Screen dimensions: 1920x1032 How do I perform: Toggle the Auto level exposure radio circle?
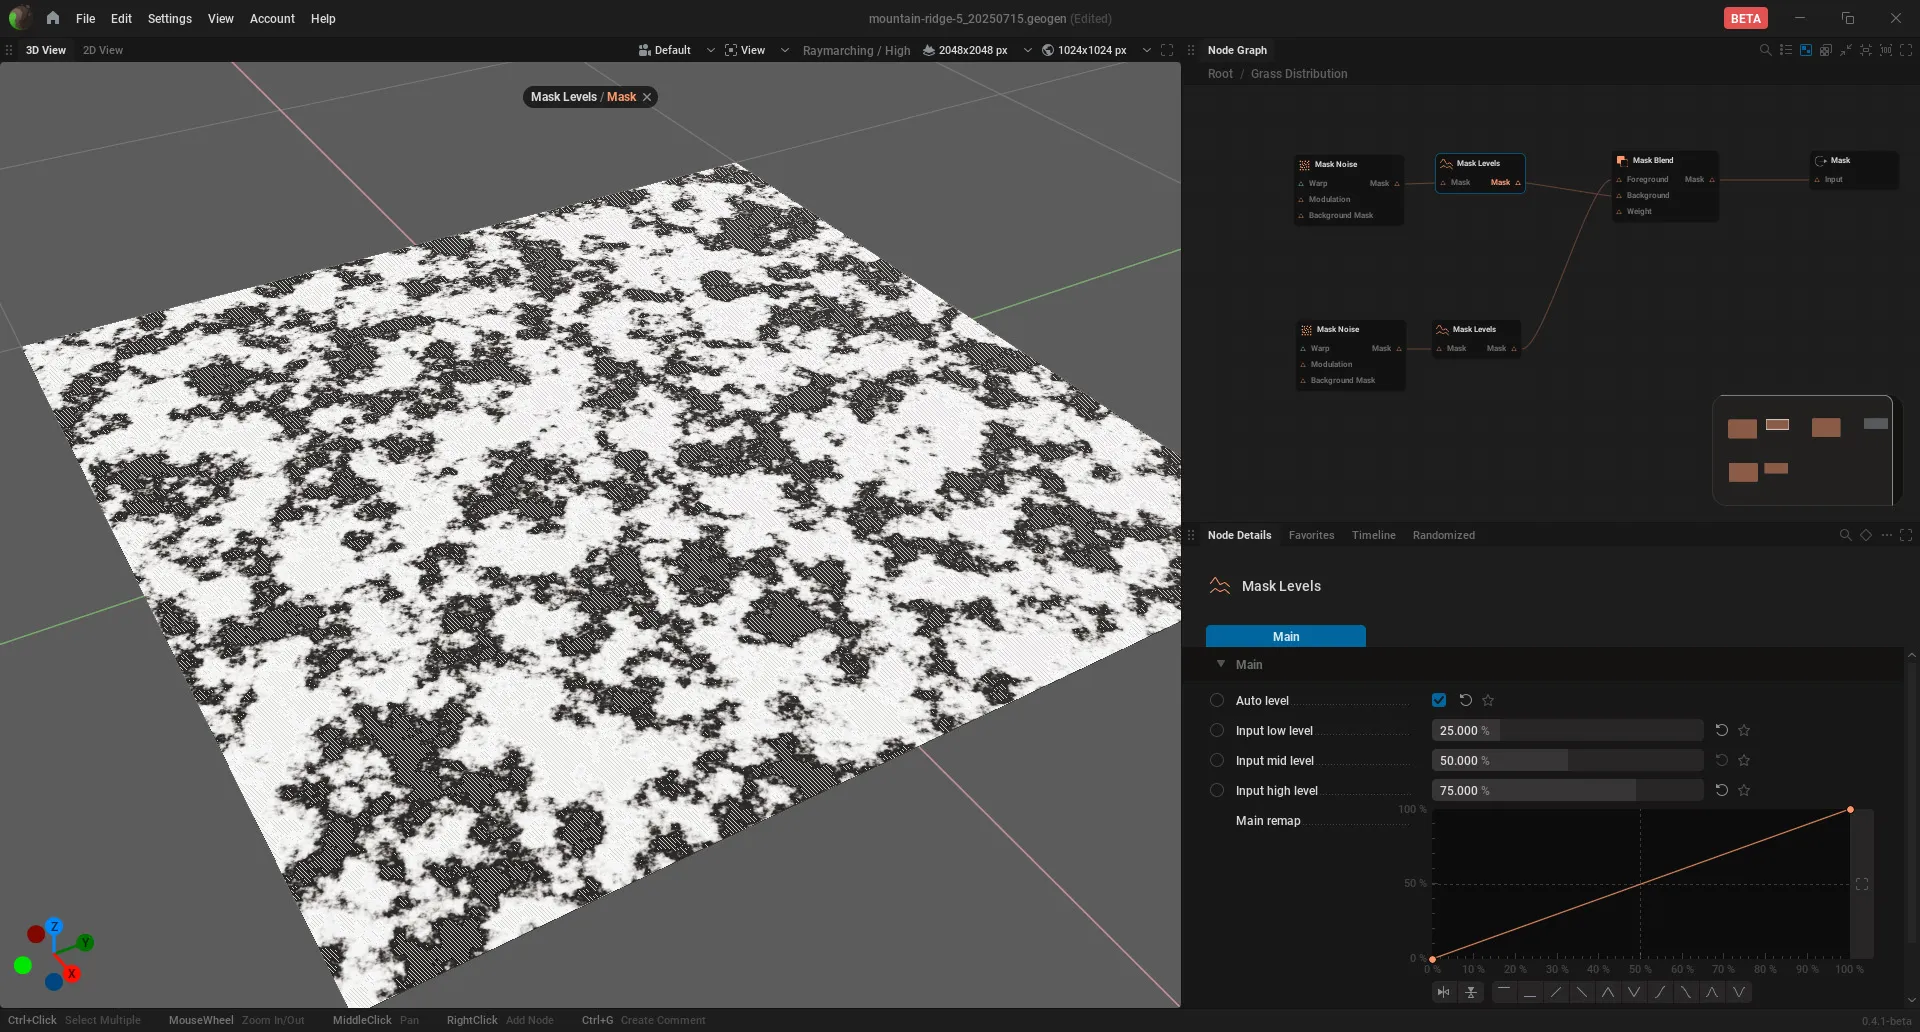[x=1217, y=700]
